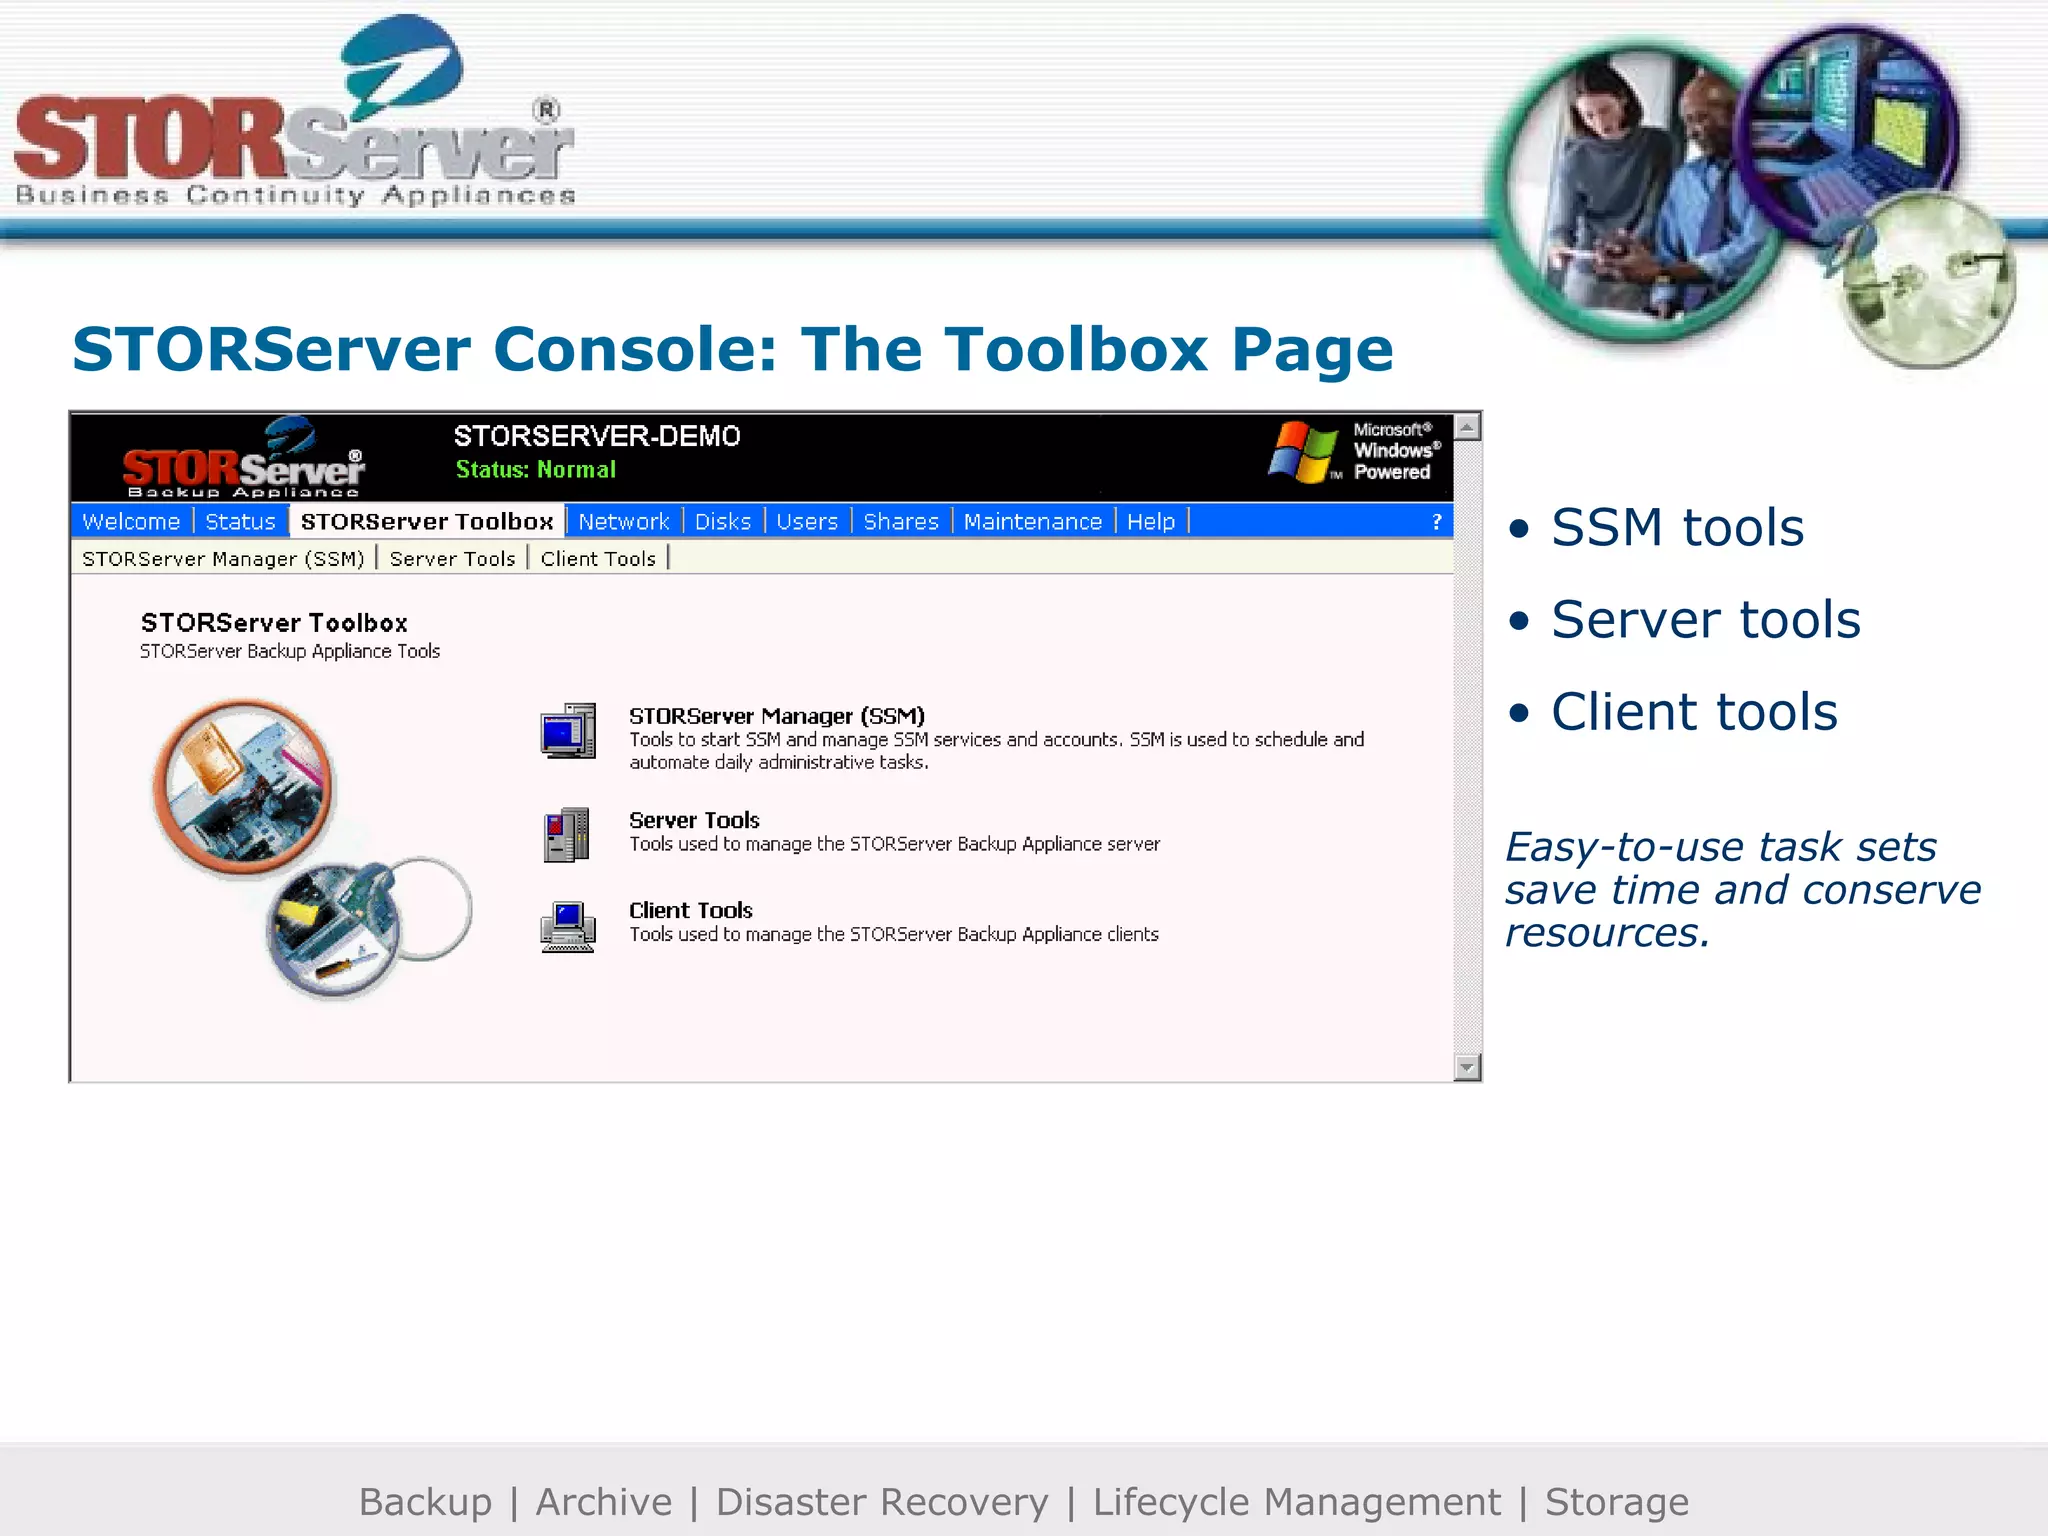Click the 'Tools used to manage ... Appliance clients' description
The width and height of the screenshot is (2048, 1536).
(893, 934)
